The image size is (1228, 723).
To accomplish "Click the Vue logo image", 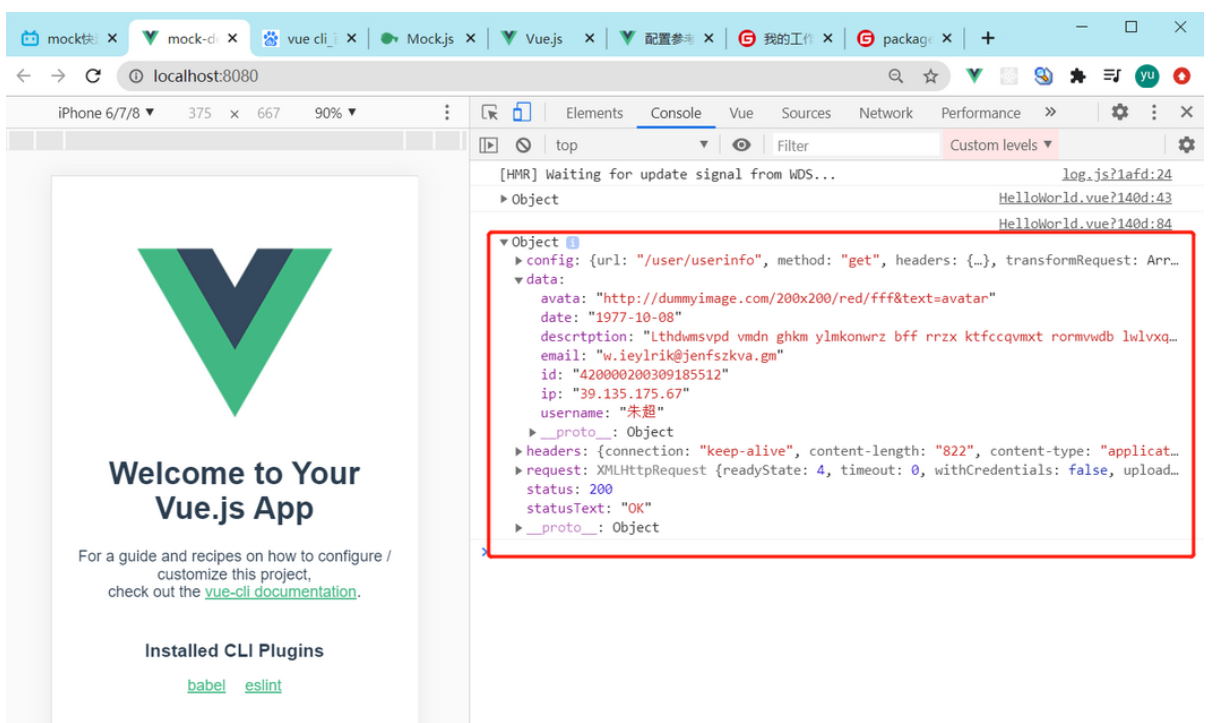I will click(235, 332).
